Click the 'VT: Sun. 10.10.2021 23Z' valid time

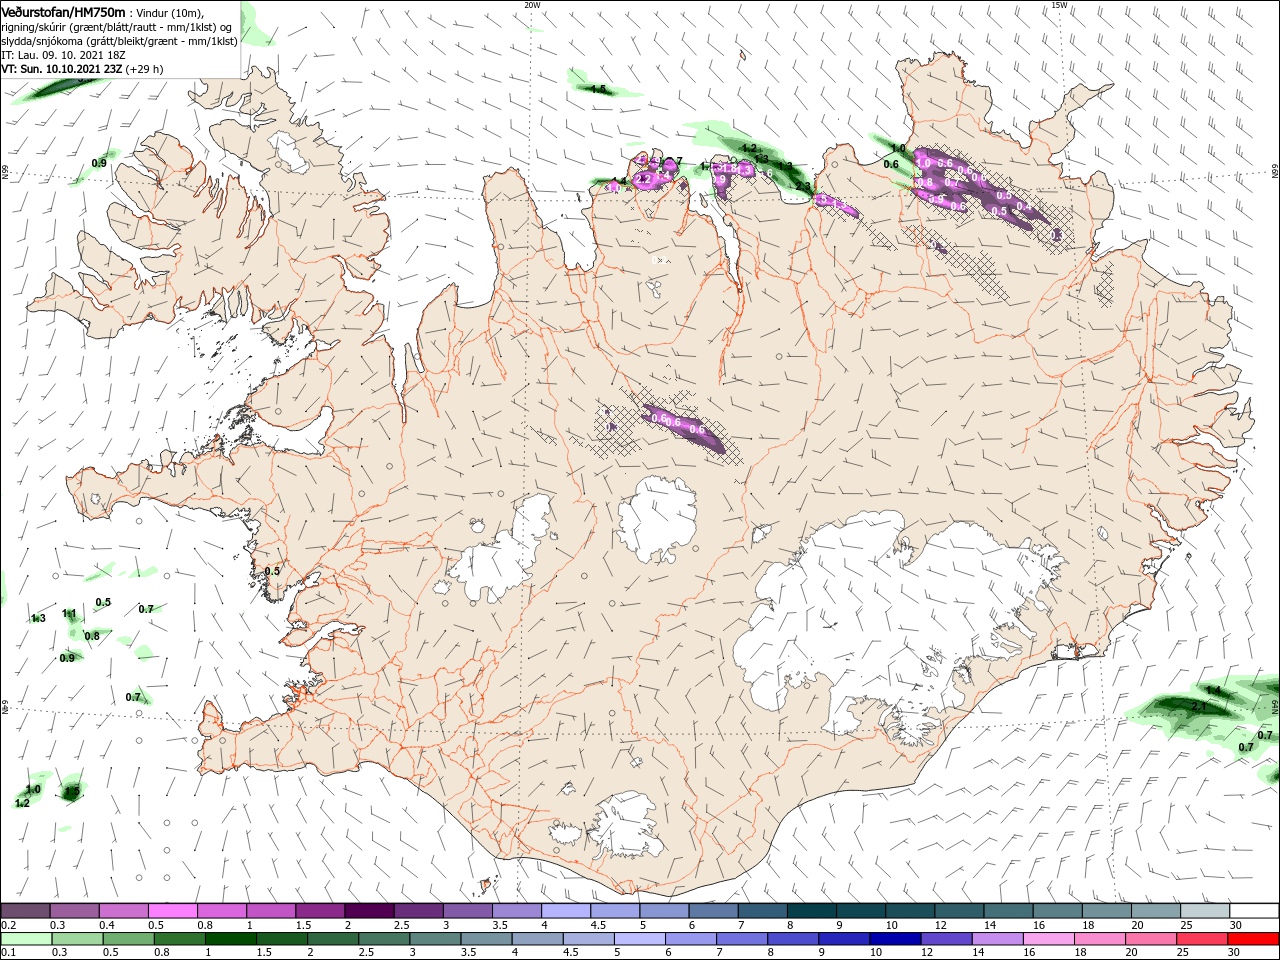[x=61, y=69]
